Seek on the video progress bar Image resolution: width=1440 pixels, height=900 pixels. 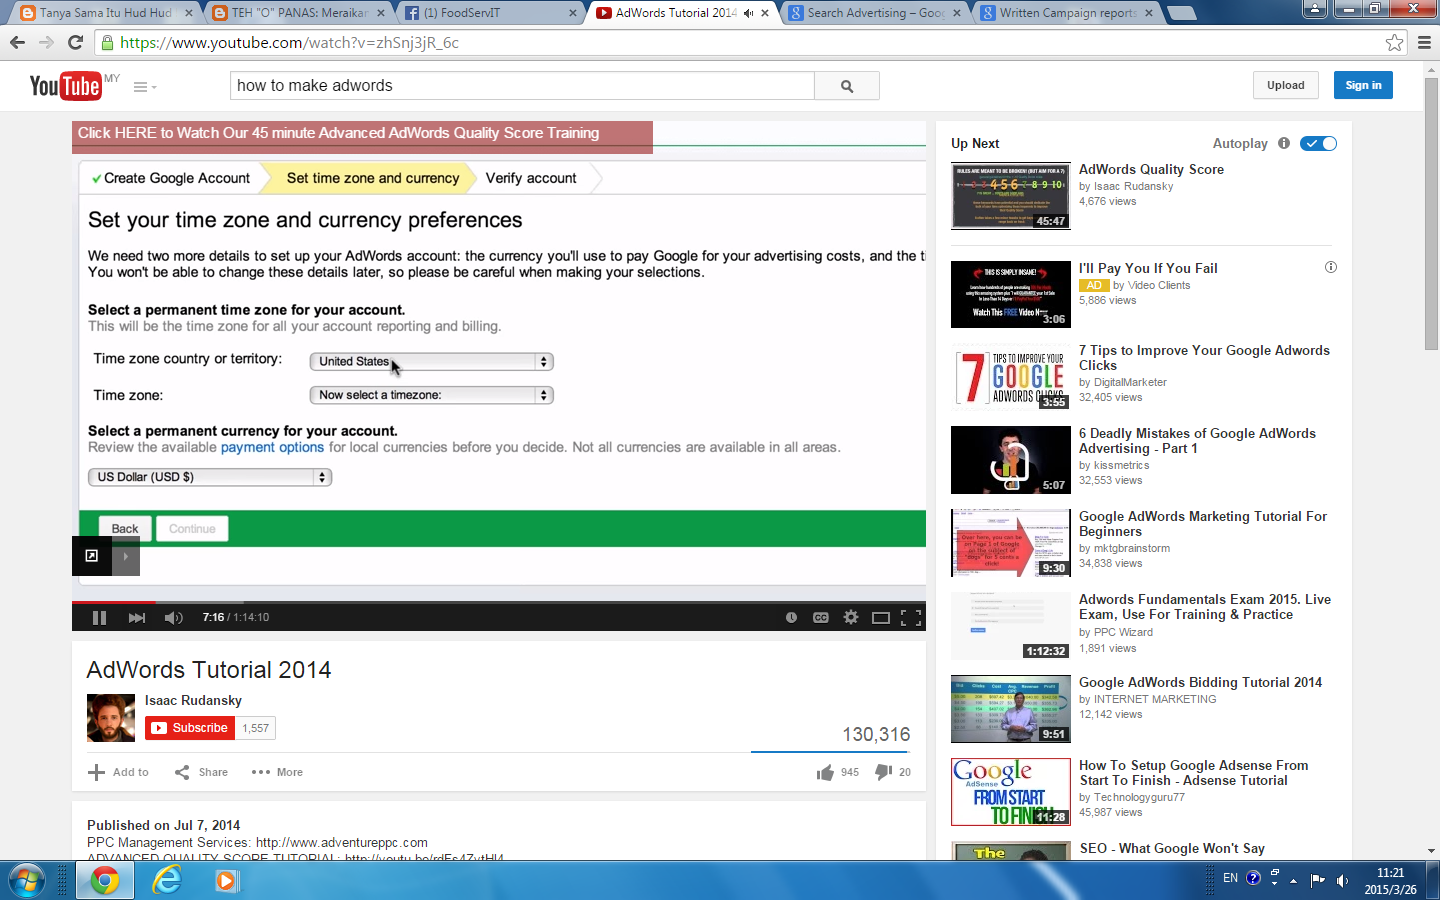499,602
